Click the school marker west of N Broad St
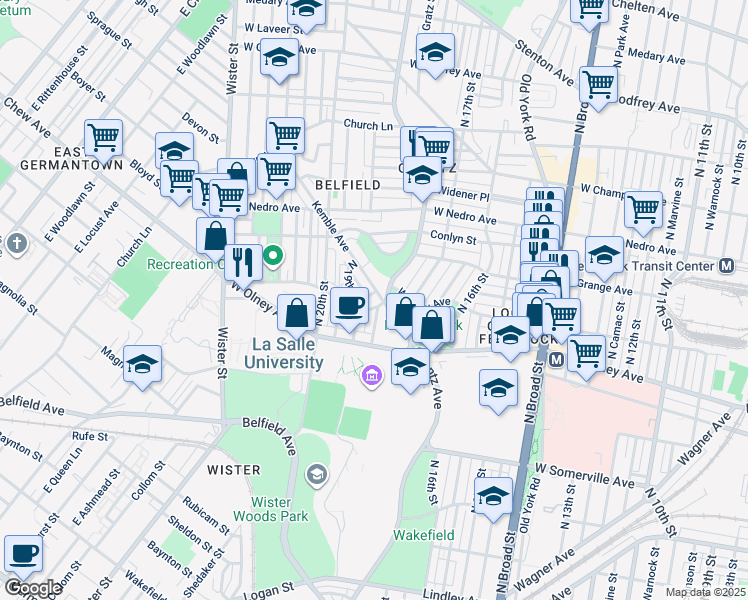 coord(498,391)
